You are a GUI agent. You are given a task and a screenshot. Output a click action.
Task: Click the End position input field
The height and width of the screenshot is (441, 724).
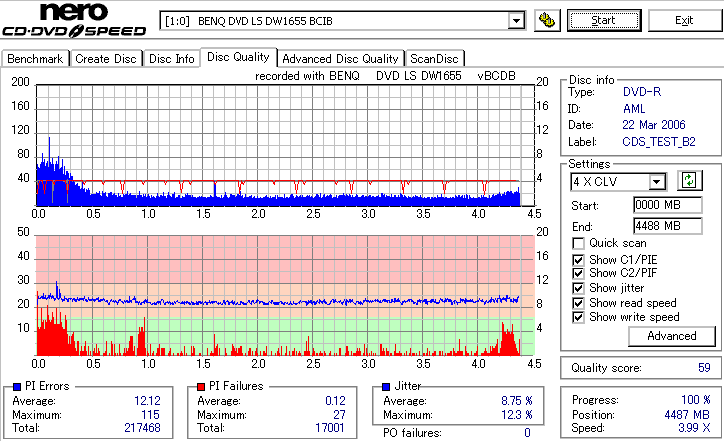pyautogui.click(x=668, y=226)
